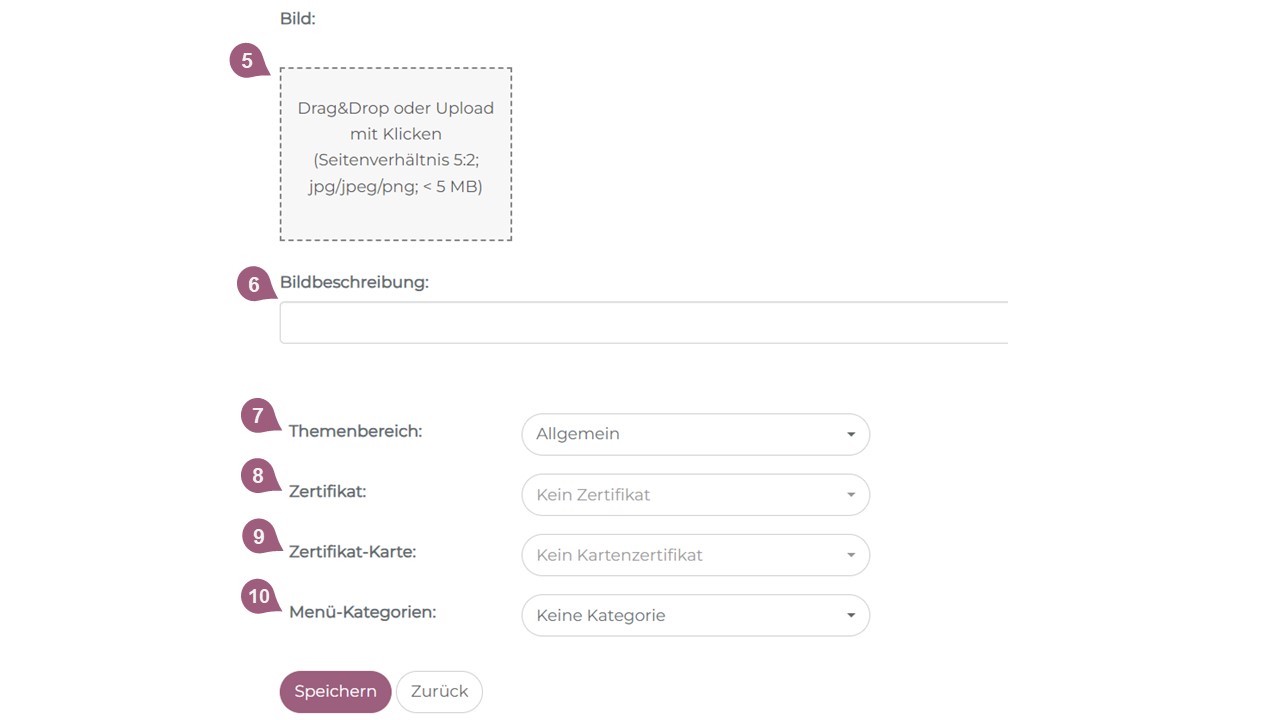Click the Zertifikat label text
This screenshot has height=720, width=1280.
tap(327, 491)
